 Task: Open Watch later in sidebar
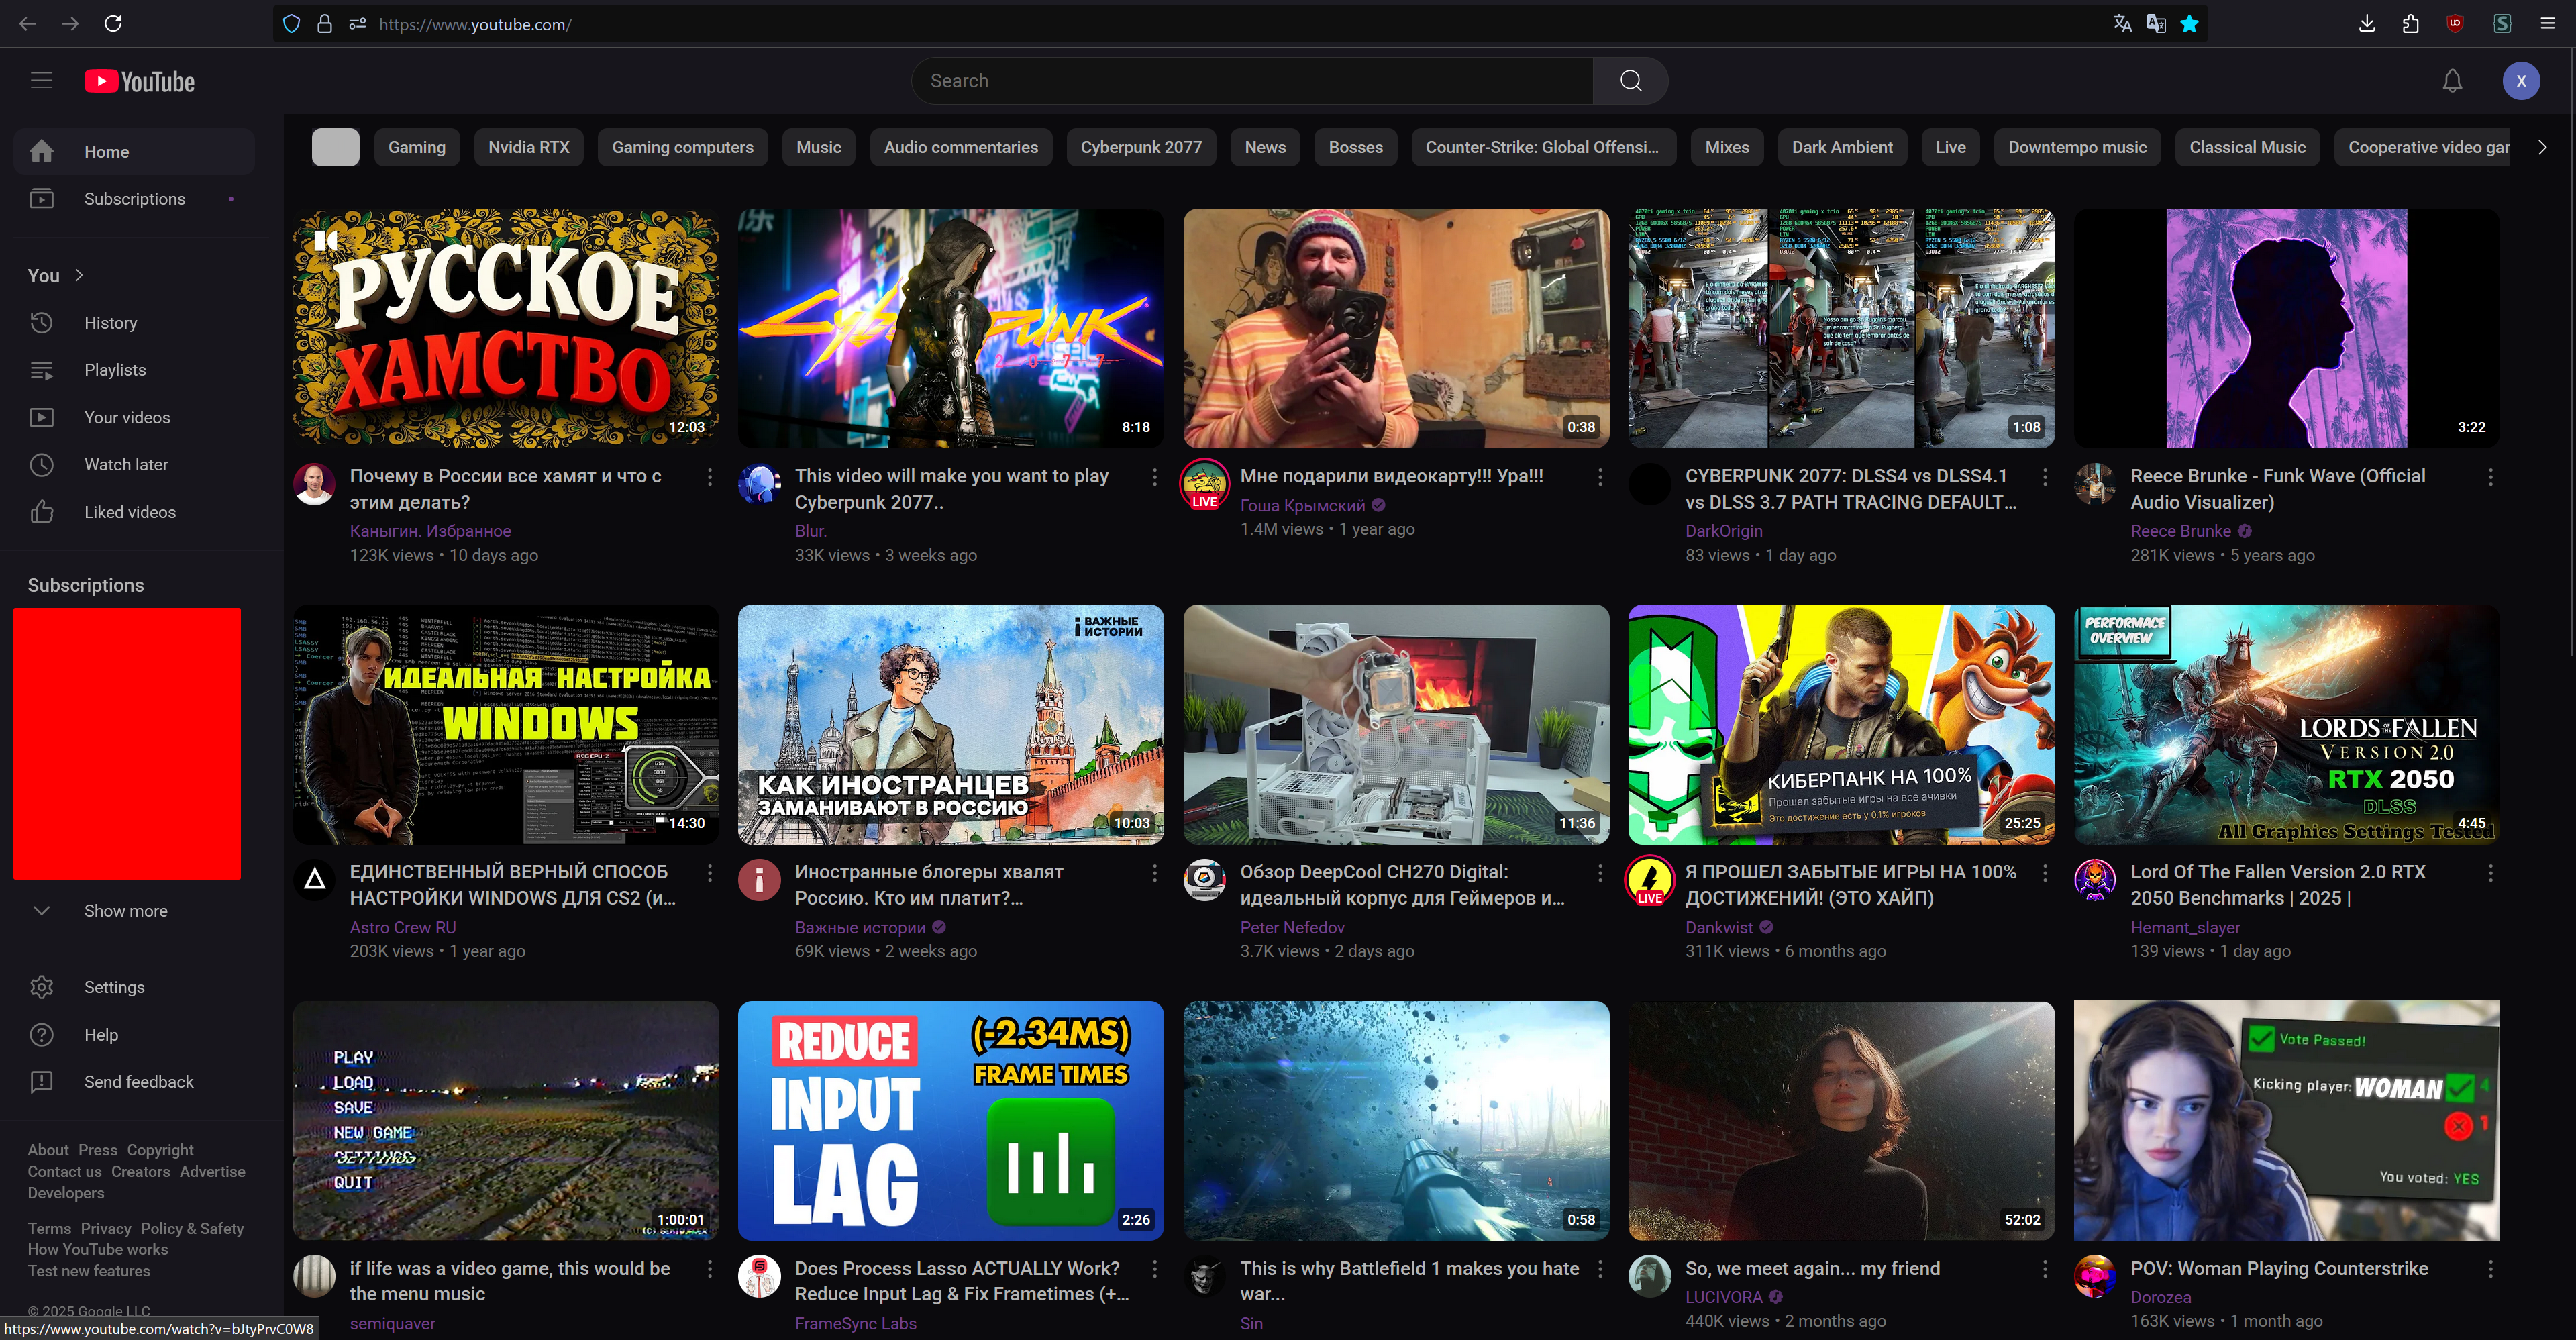tap(134, 464)
